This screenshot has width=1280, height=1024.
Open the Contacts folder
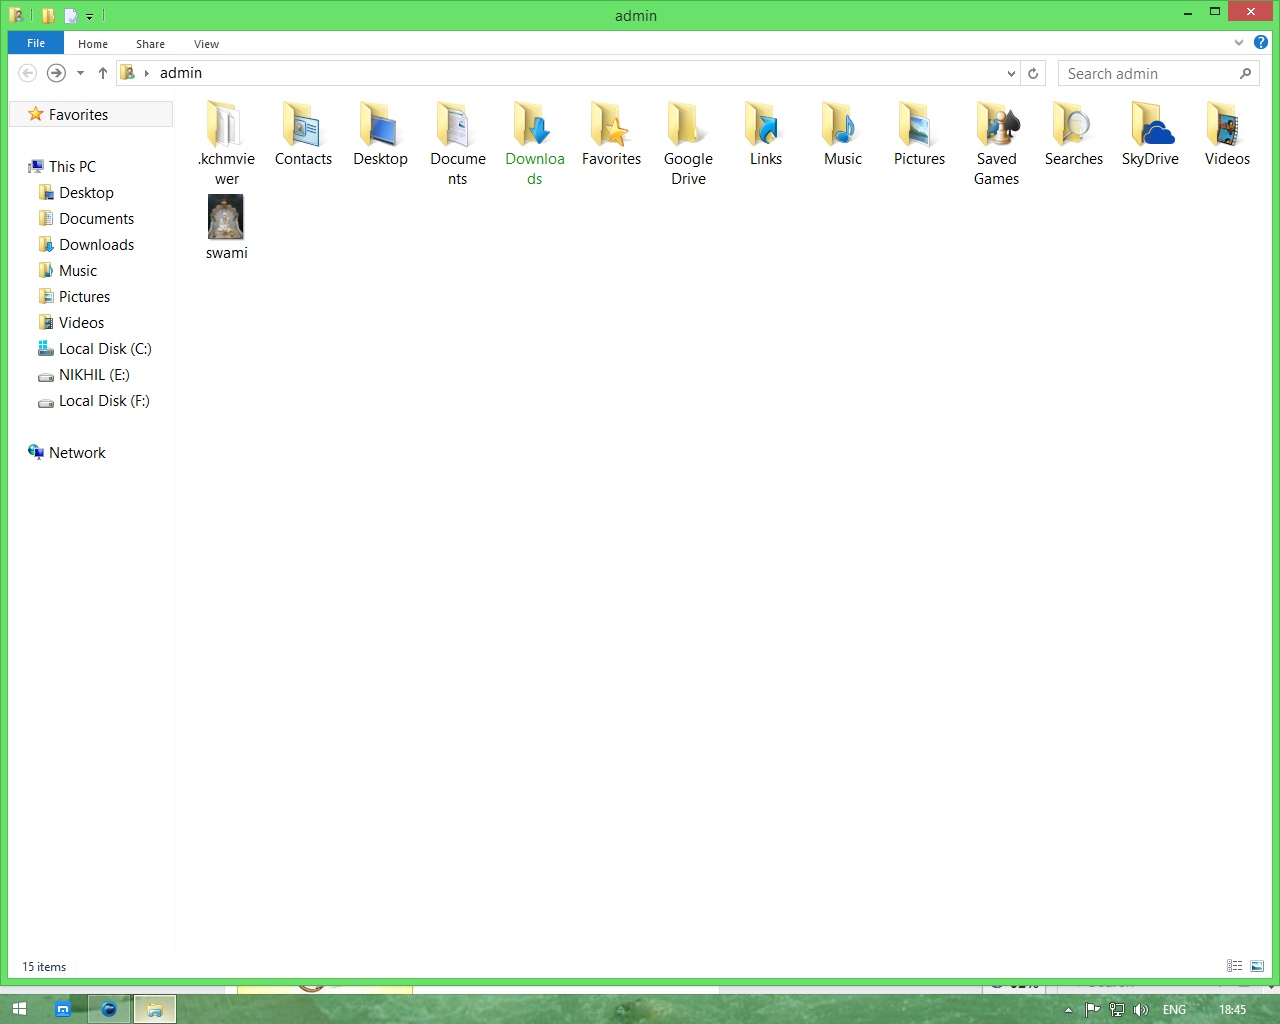click(x=303, y=134)
